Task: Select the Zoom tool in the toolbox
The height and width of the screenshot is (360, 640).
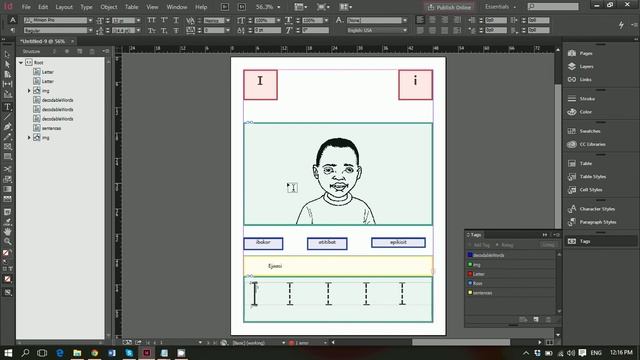Action: pos(7,242)
